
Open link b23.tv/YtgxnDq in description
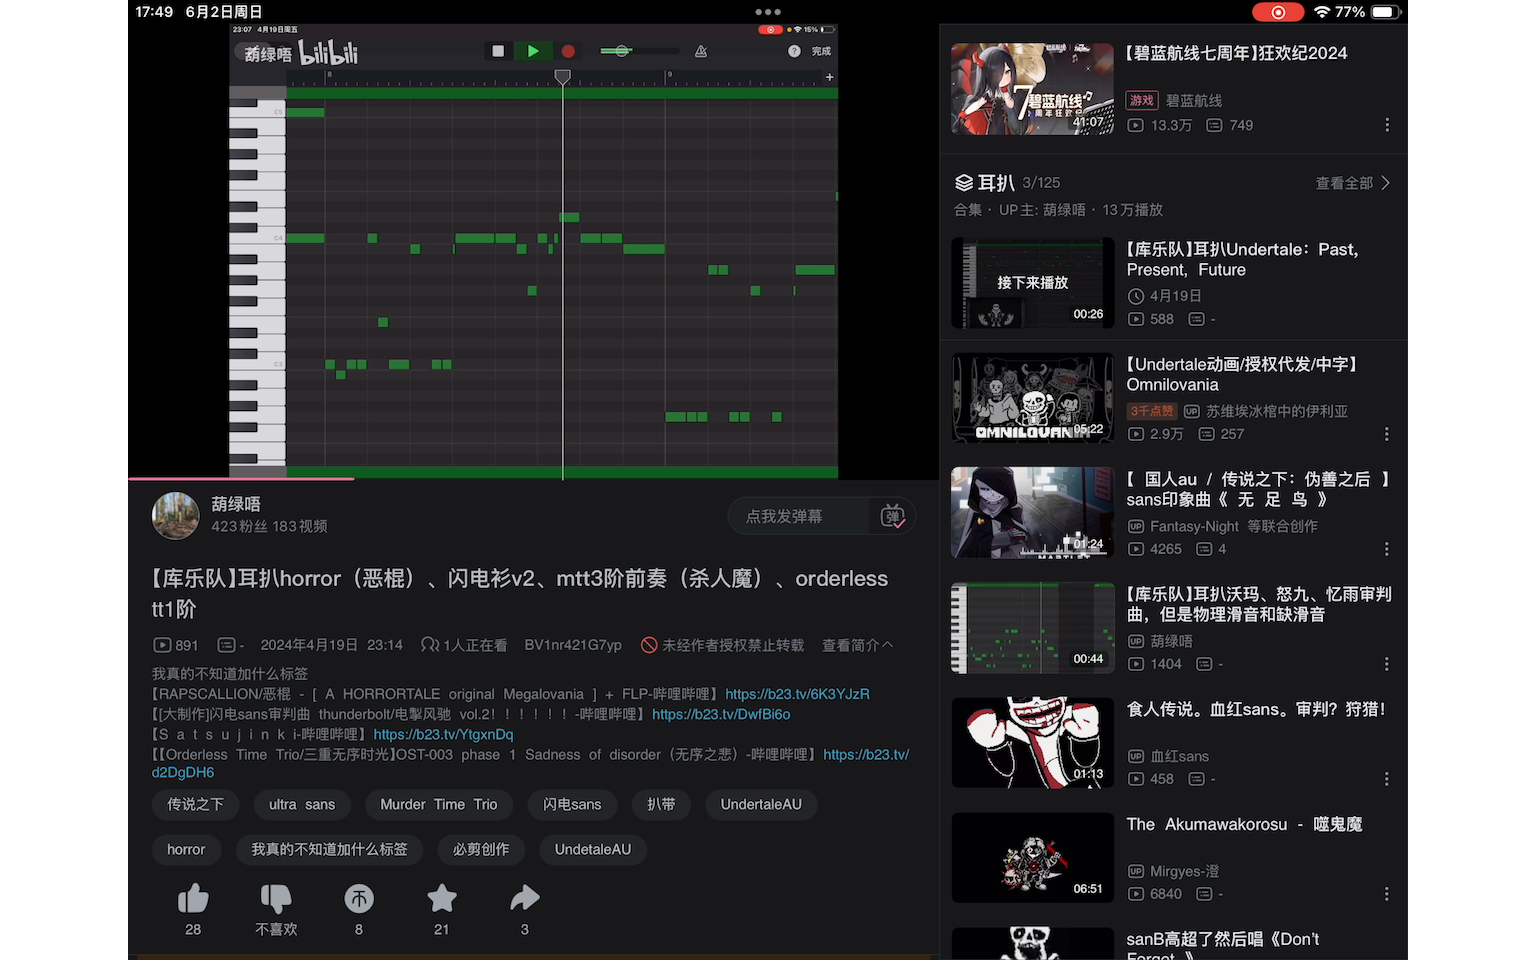443,734
